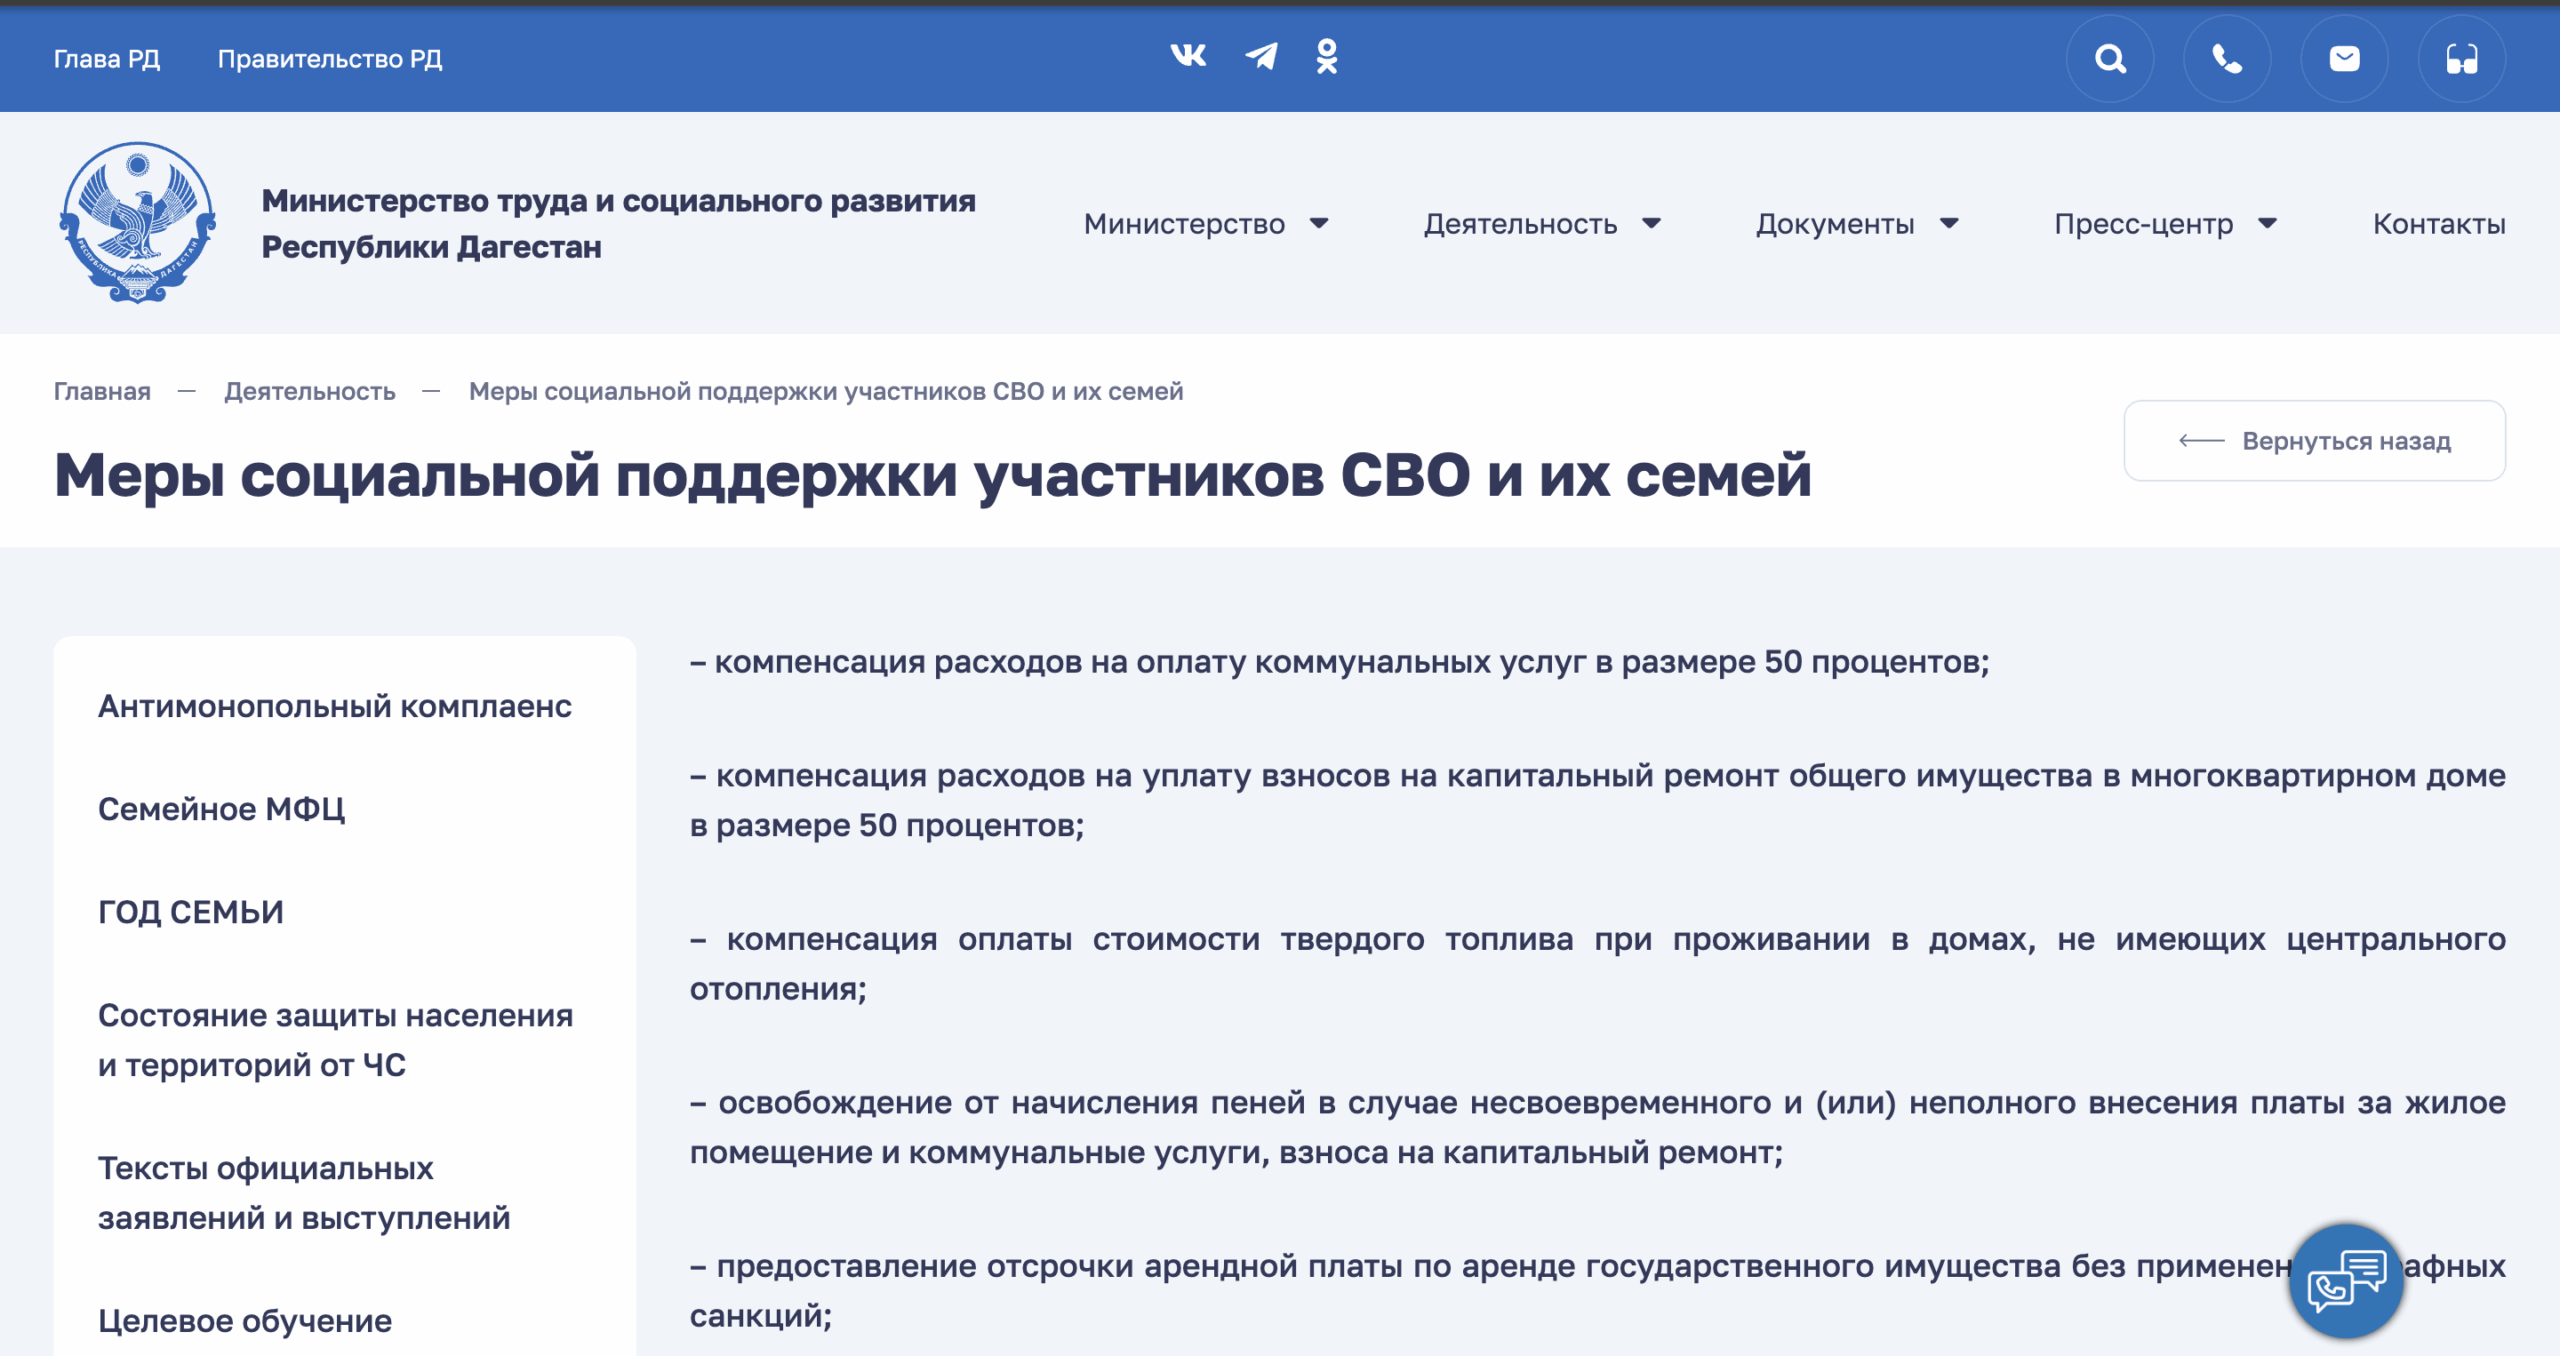Open the Глава РД link

tap(107, 59)
